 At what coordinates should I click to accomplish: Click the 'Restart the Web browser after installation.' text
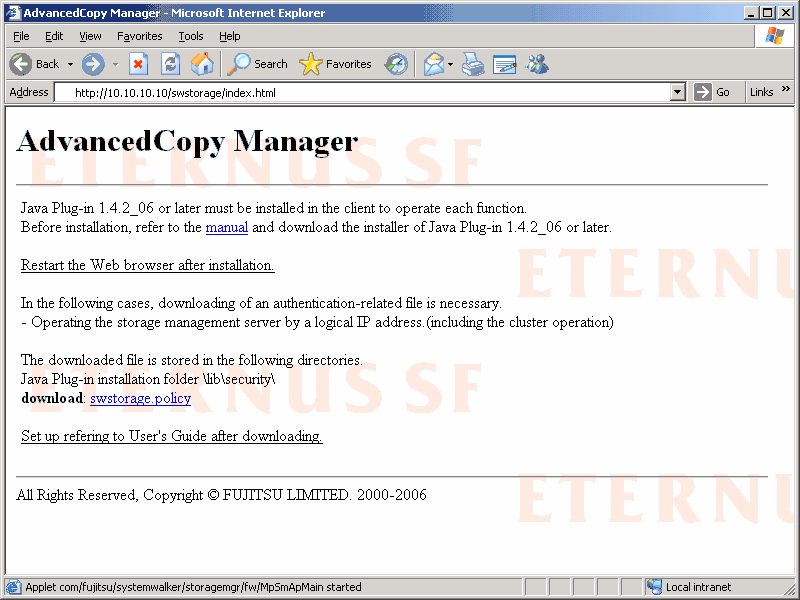click(x=147, y=265)
